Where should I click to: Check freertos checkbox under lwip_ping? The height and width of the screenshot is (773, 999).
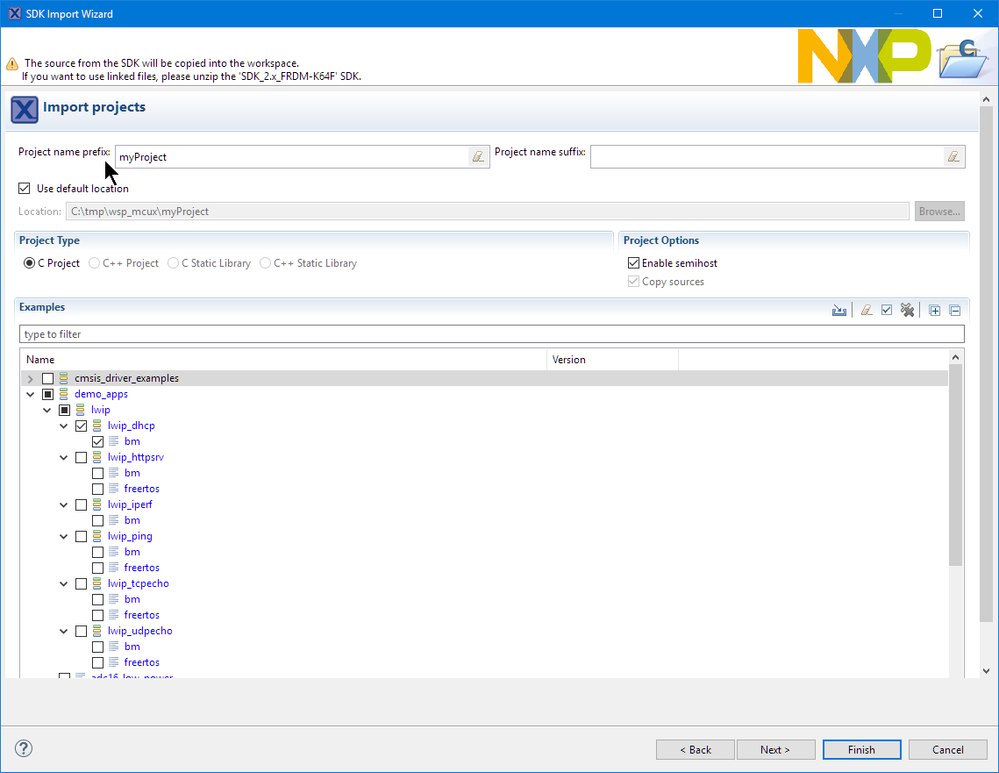pos(97,568)
